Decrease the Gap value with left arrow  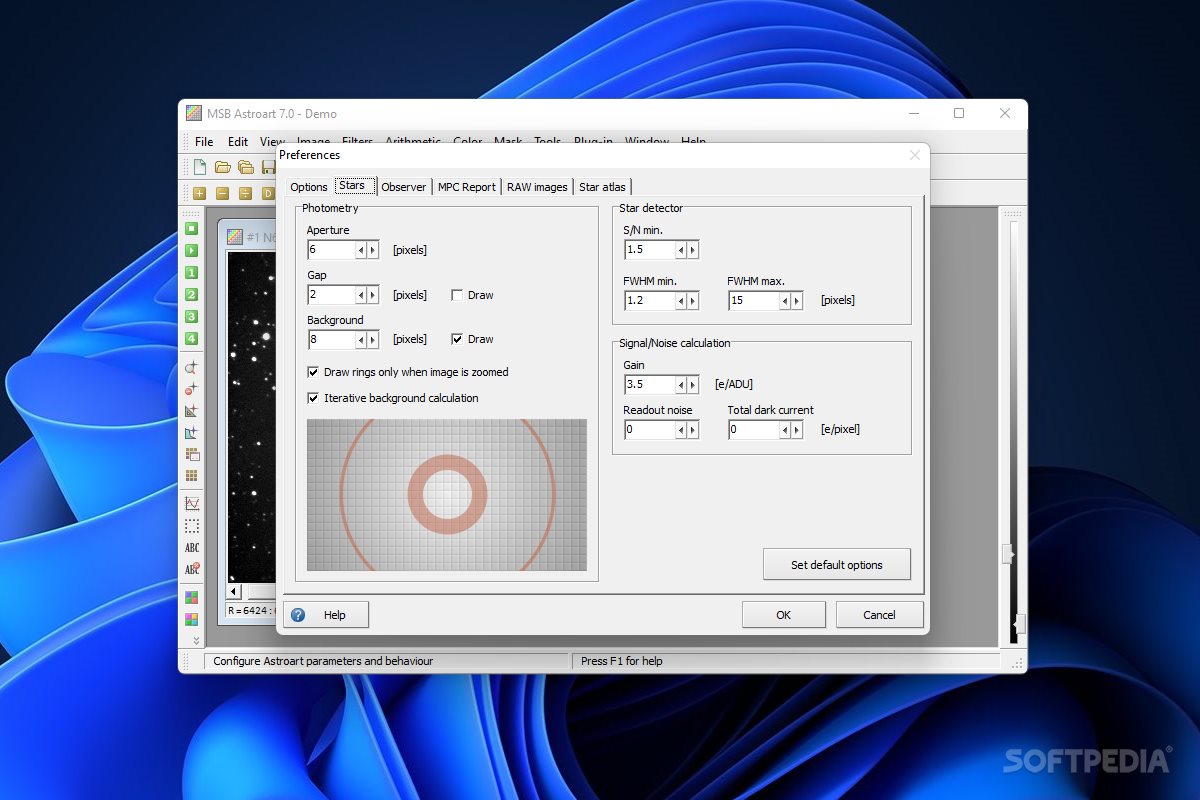pyautogui.click(x=361, y=295)
